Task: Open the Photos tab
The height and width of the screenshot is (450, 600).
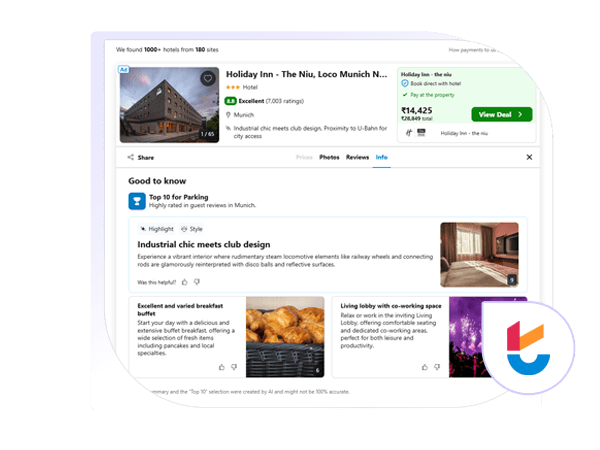Action: click(329, 157)
